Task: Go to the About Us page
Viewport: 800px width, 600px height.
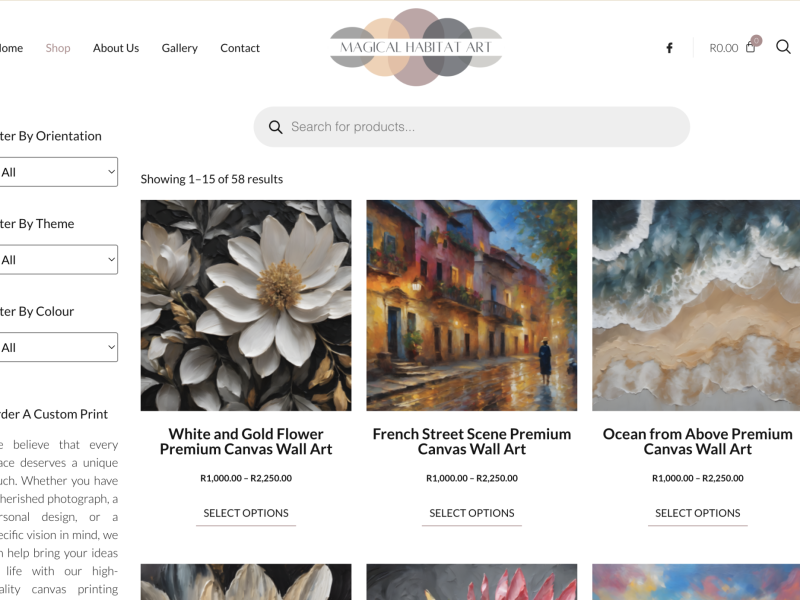Action: click(x=116, y=48)
